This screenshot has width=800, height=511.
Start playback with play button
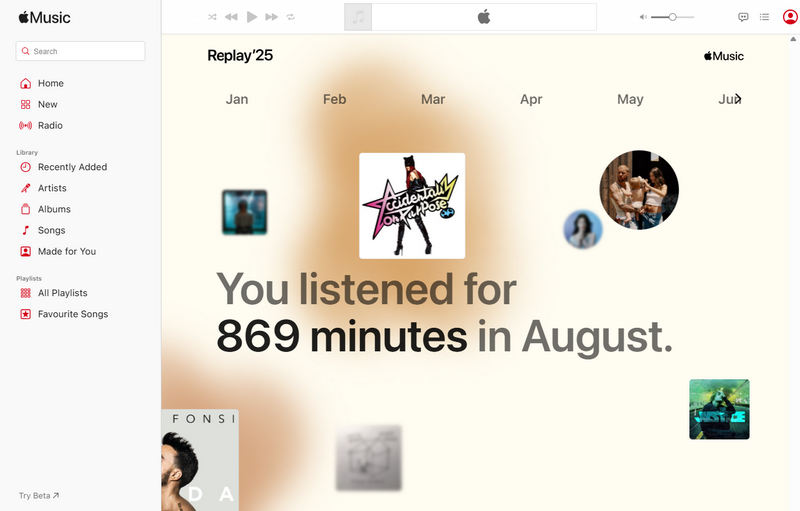[252, 17]
